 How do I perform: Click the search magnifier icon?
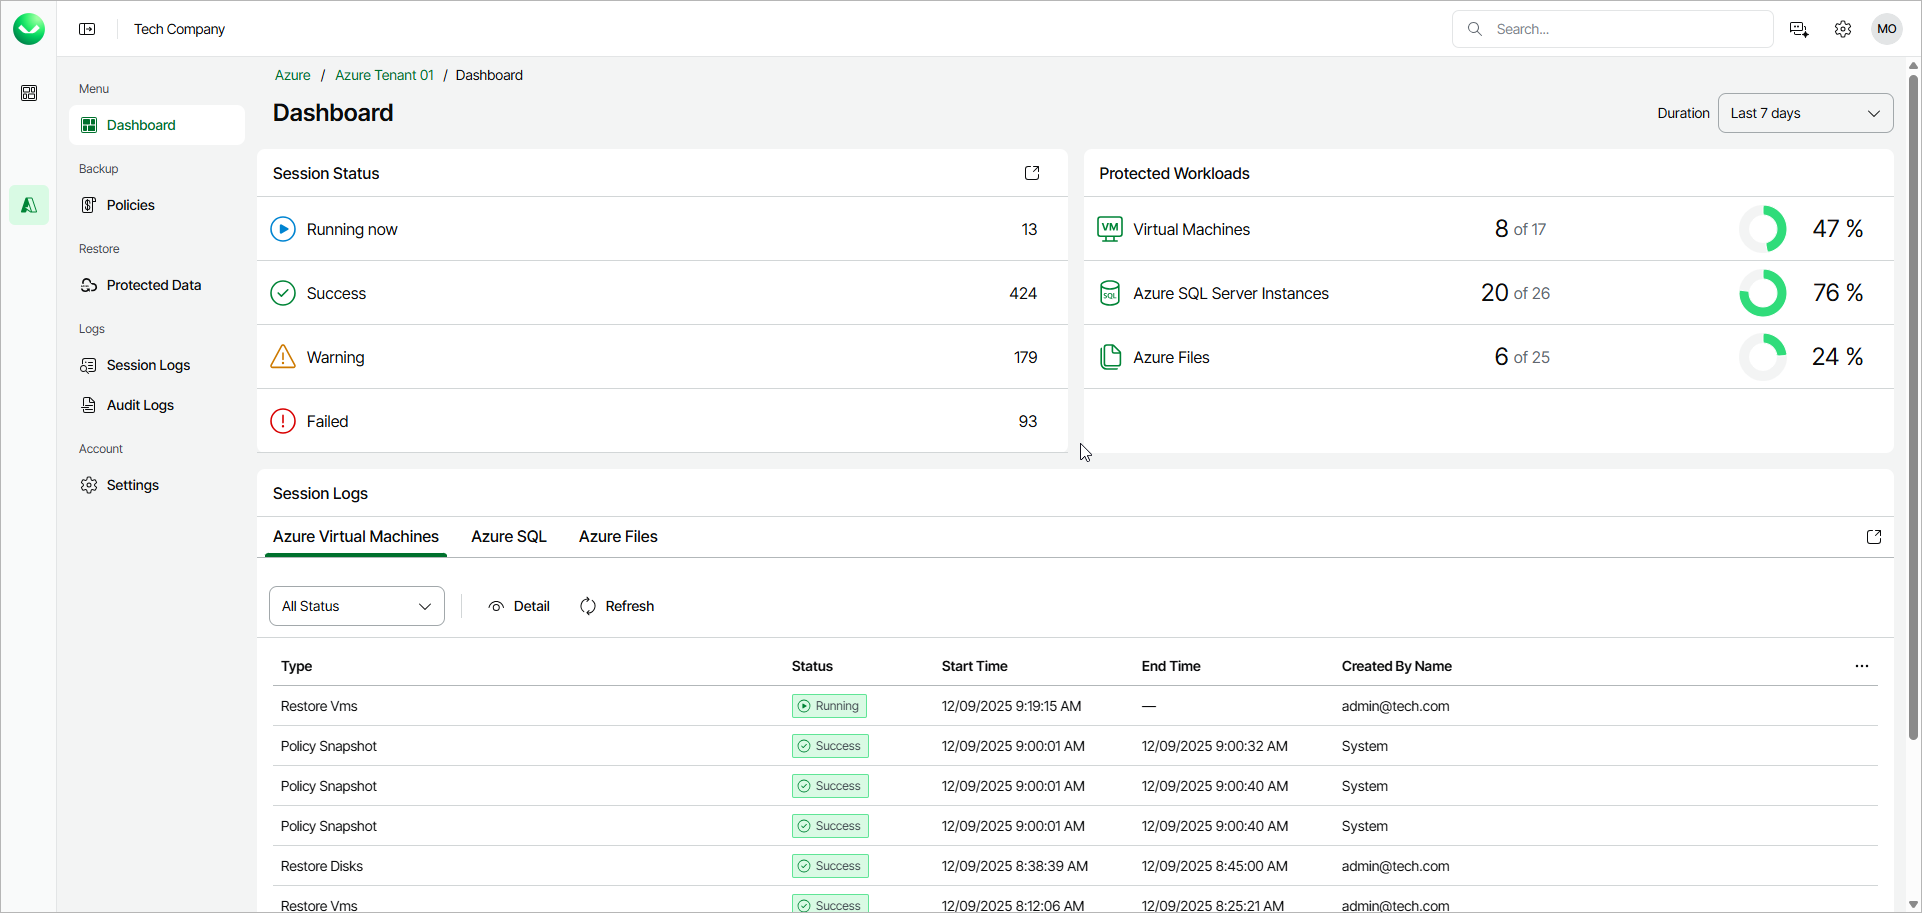point(1475,29)
